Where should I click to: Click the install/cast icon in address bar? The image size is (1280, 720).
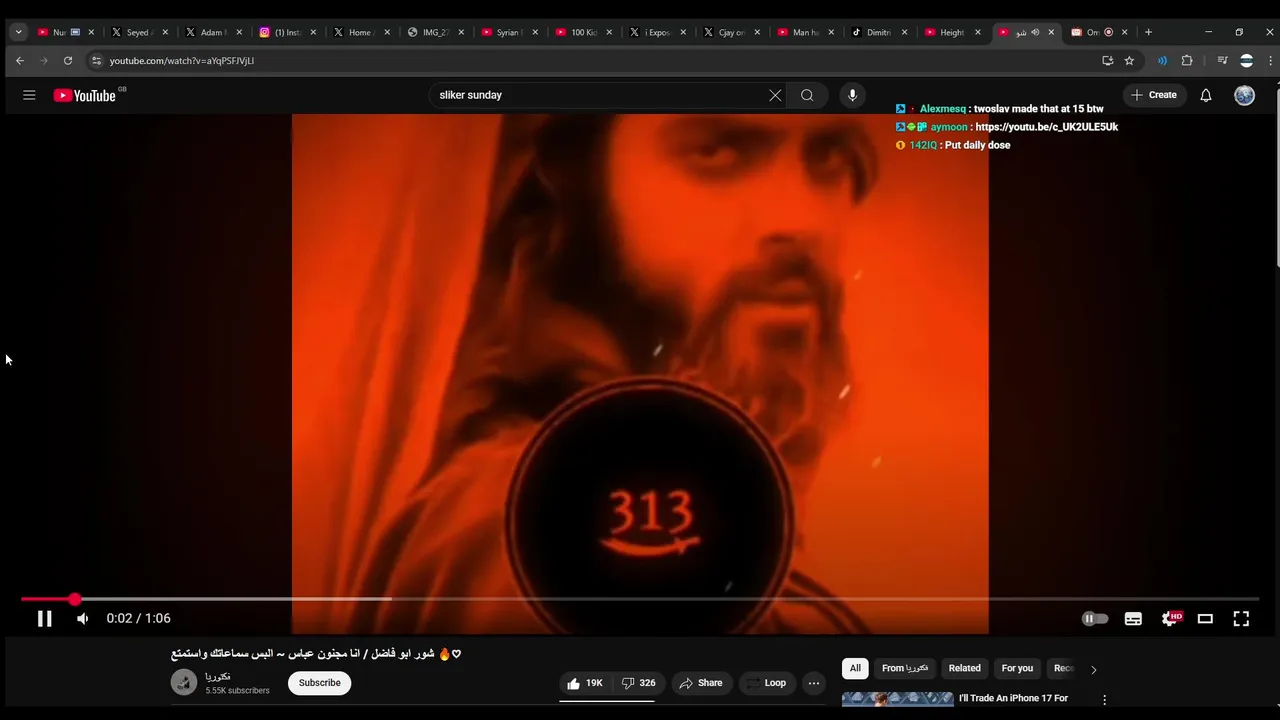1107,61
